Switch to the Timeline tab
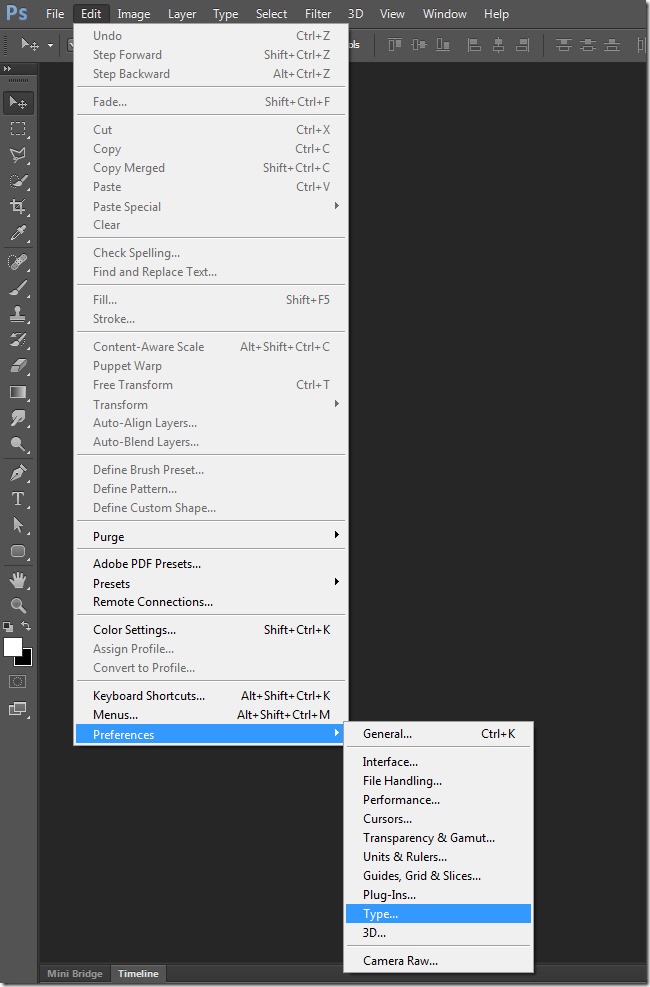 [x=138, y=973]
